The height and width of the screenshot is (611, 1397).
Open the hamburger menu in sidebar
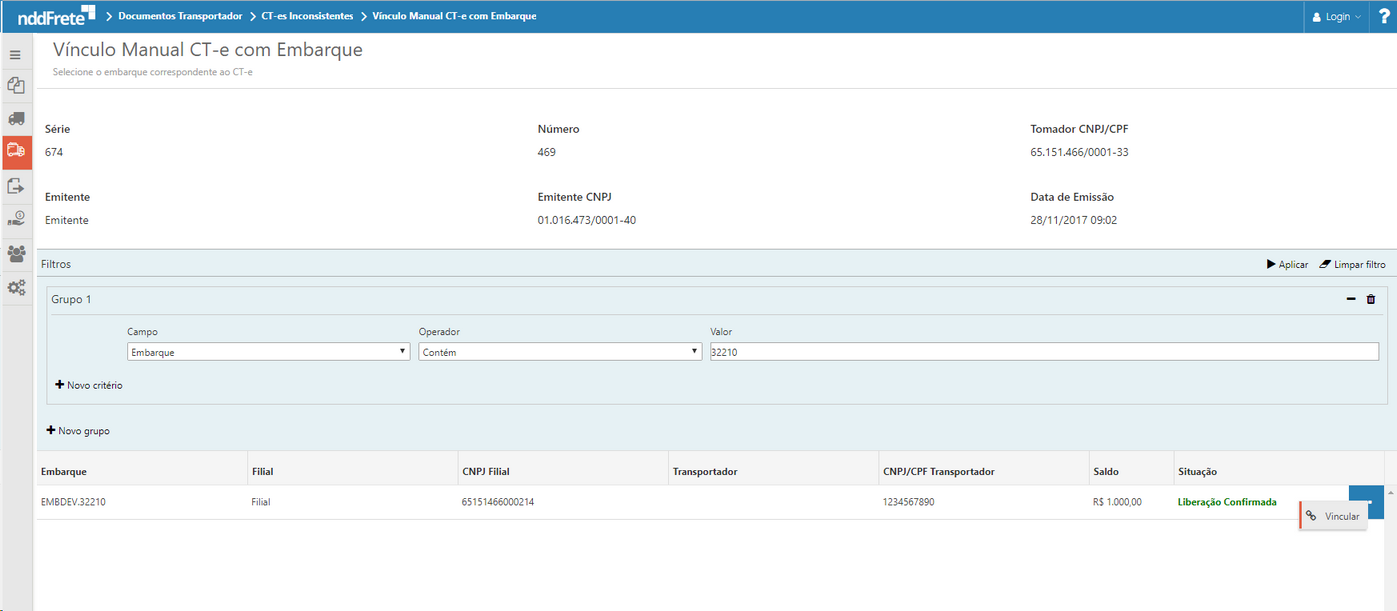[15, 55]
